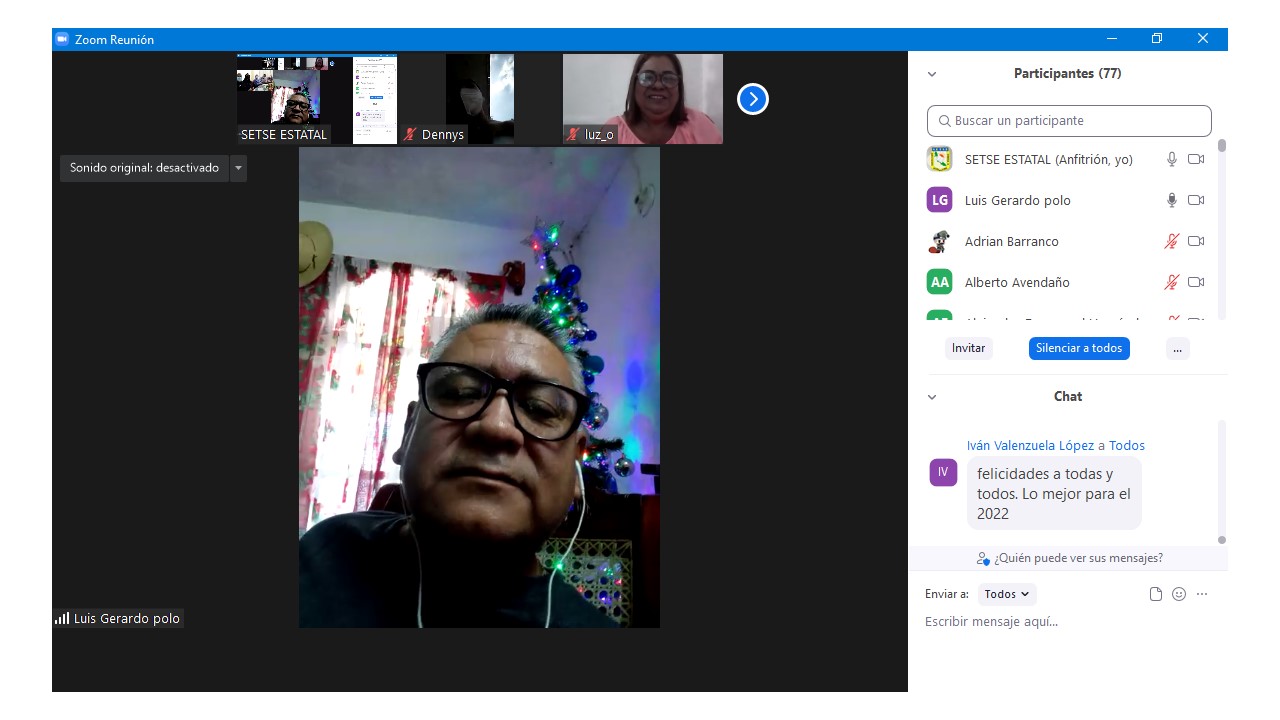
Task: Select the LG participant avatar
Action: point(939,200)
